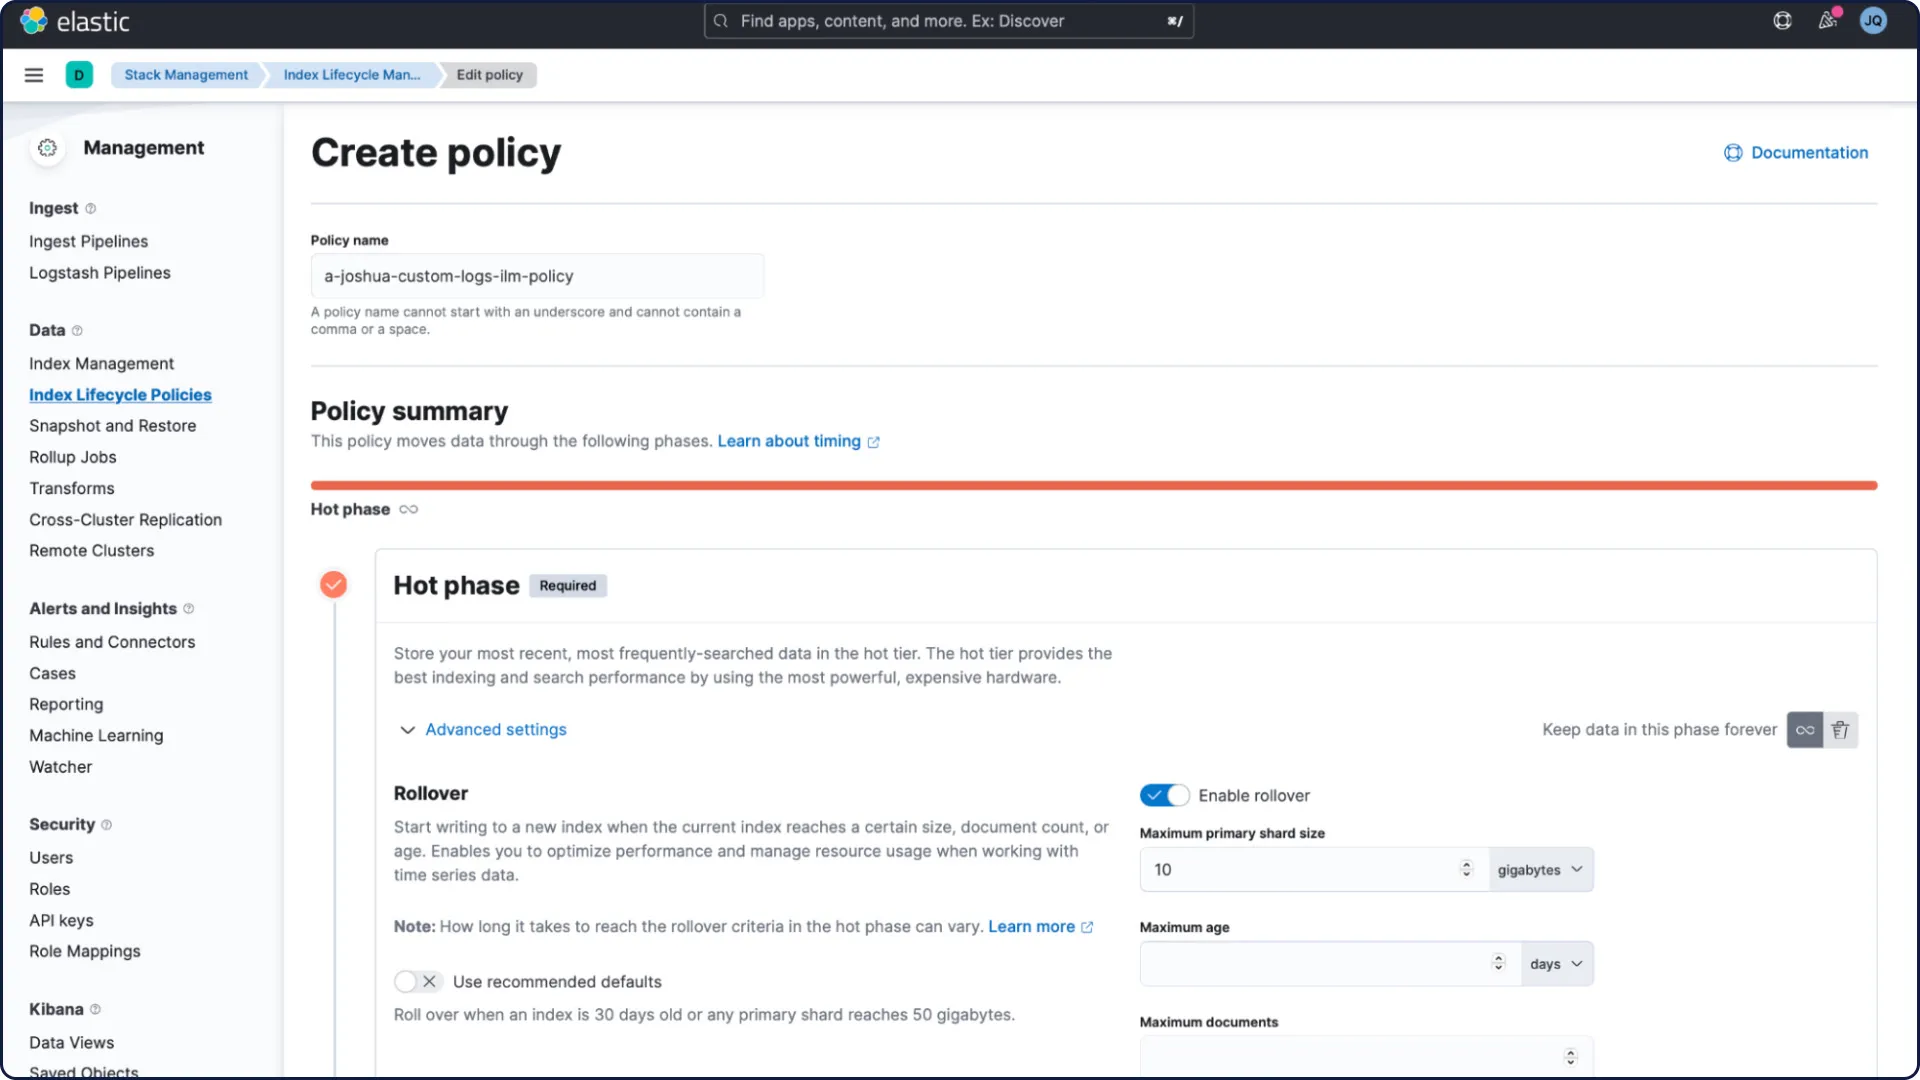Click the Data section info icon

click(x=77, y=331)
